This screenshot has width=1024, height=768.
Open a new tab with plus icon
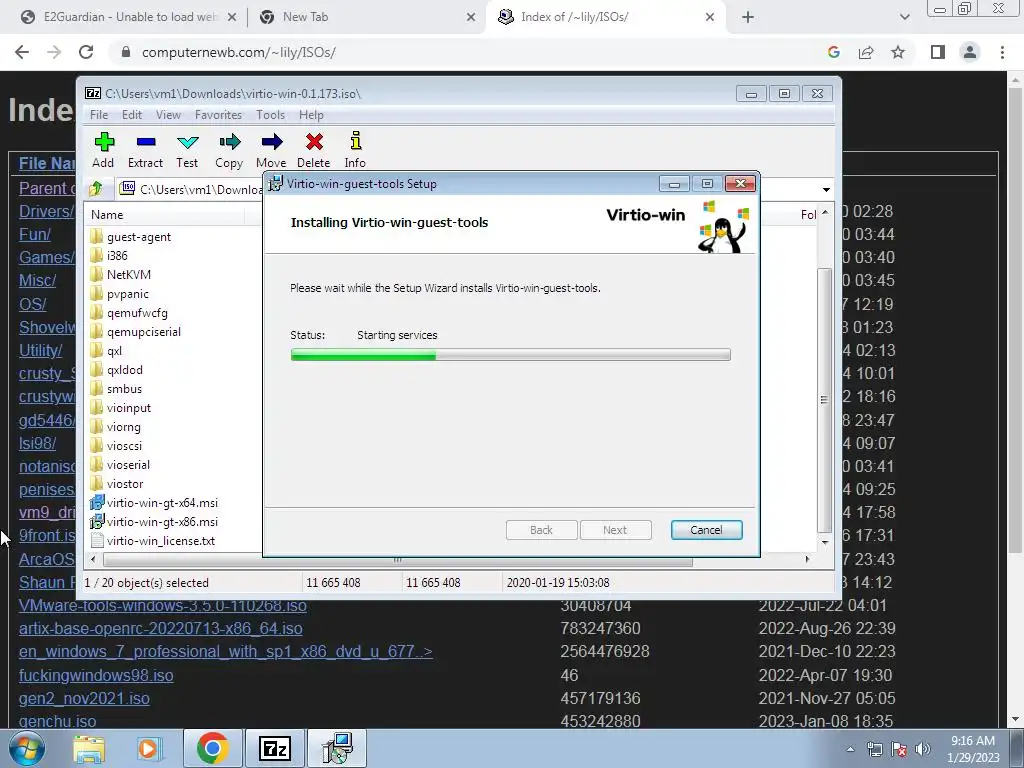(x=748, y=17)
